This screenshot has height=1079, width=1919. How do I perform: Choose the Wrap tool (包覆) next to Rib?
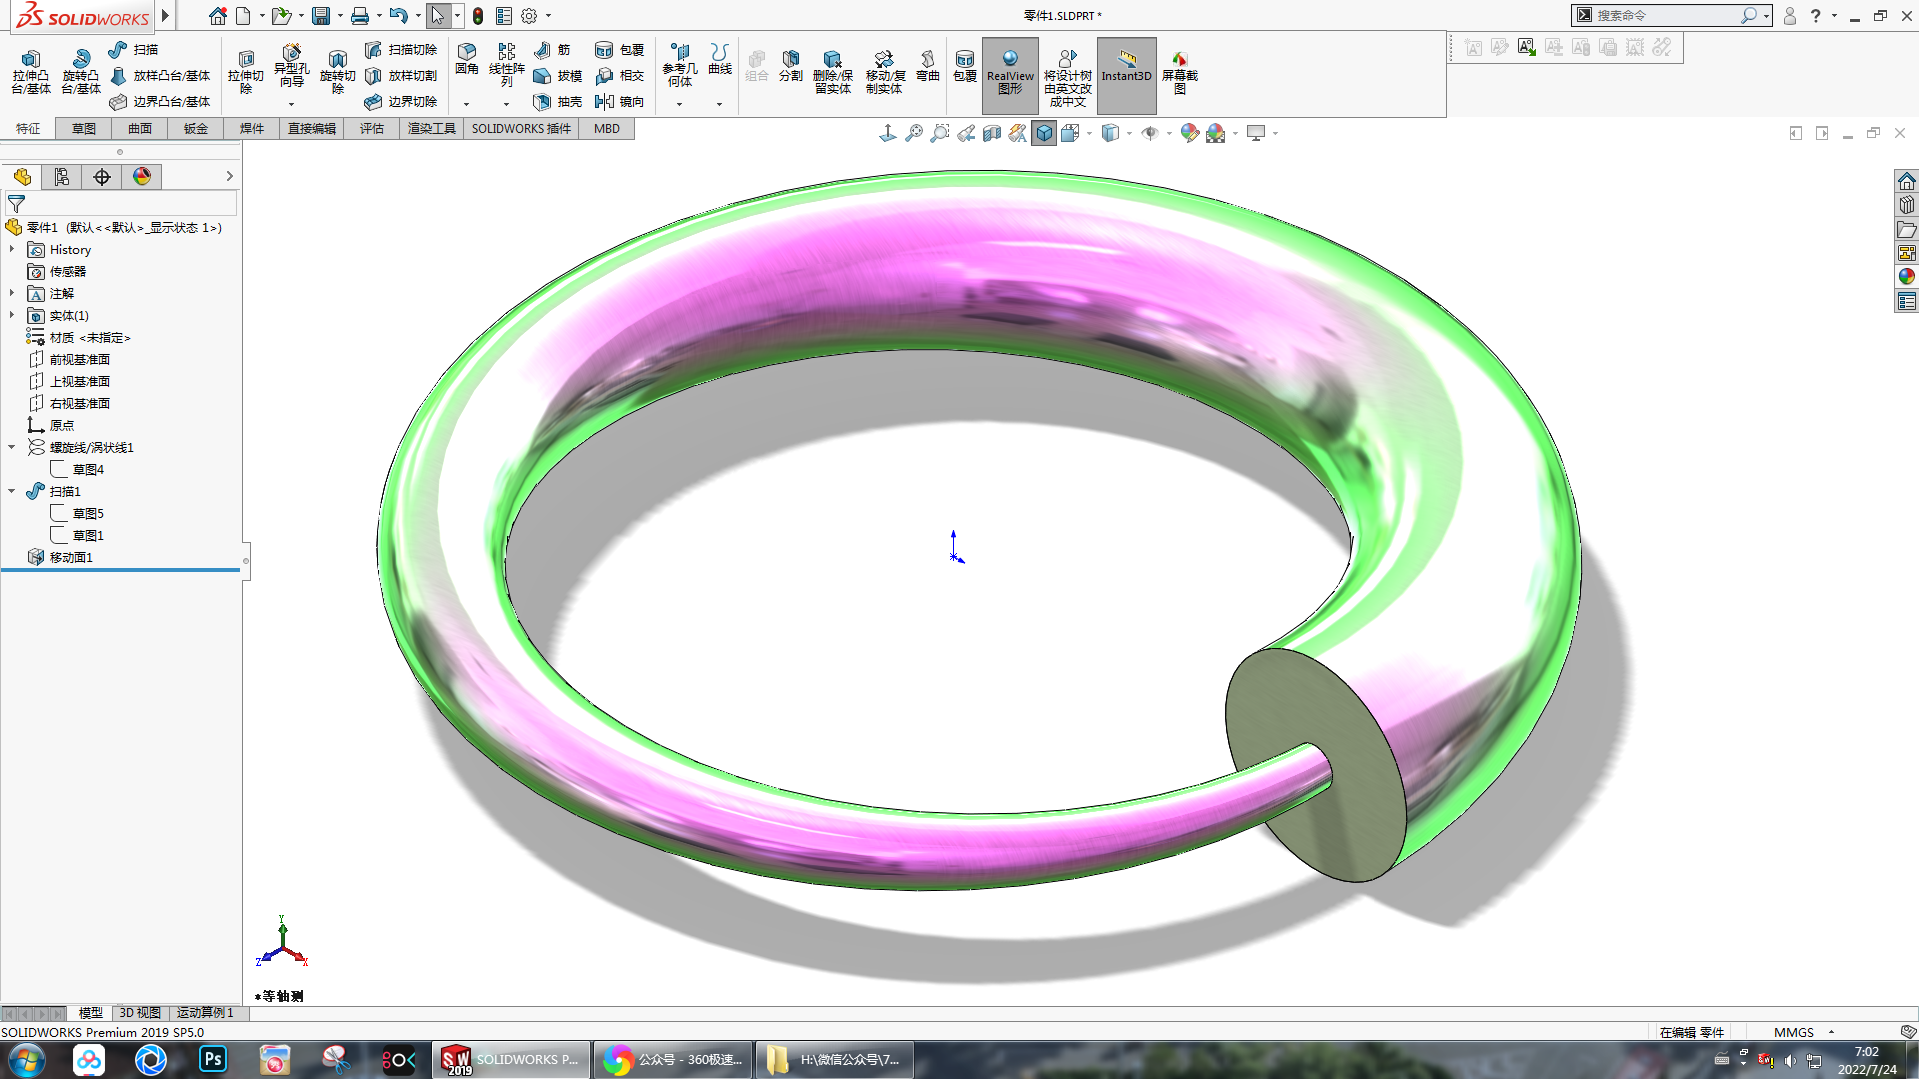point(619,49)
